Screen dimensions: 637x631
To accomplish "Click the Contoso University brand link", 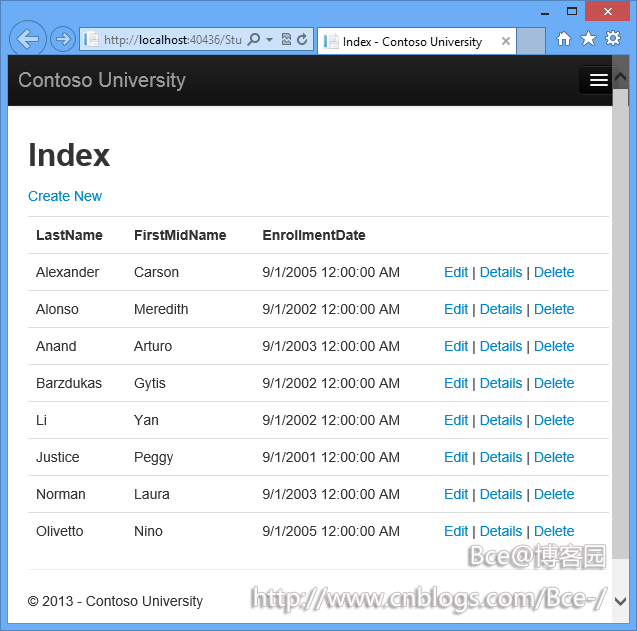I will click(x=102, y=80).
